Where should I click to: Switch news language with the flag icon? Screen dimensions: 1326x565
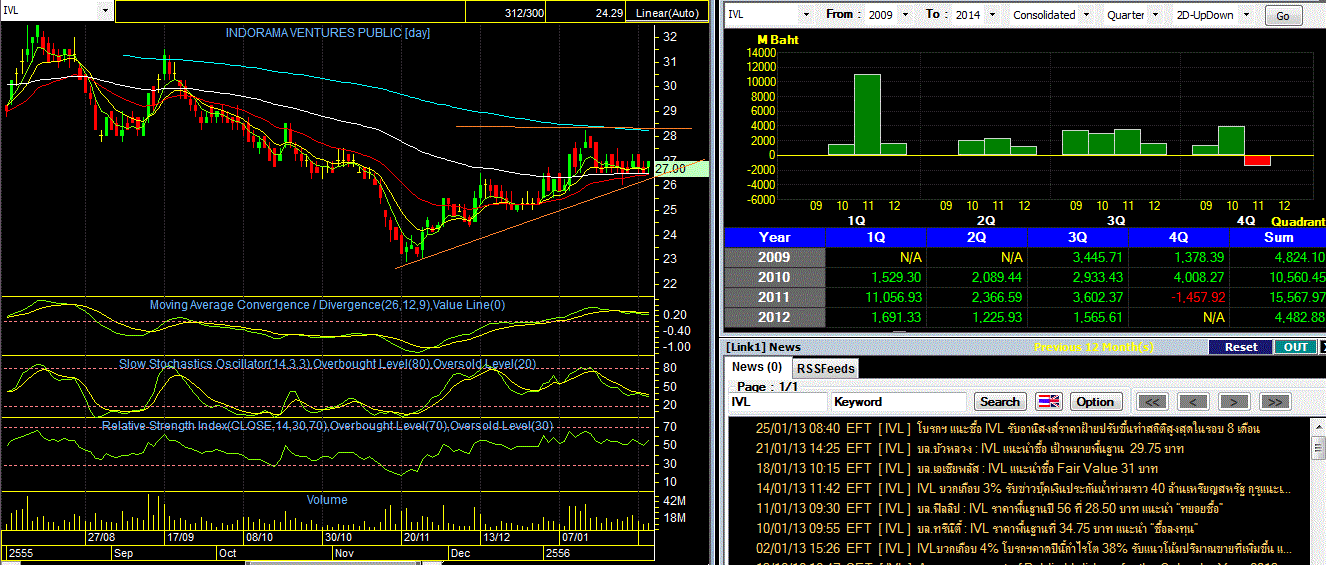pyautogui.click(x=1048, y=401)
